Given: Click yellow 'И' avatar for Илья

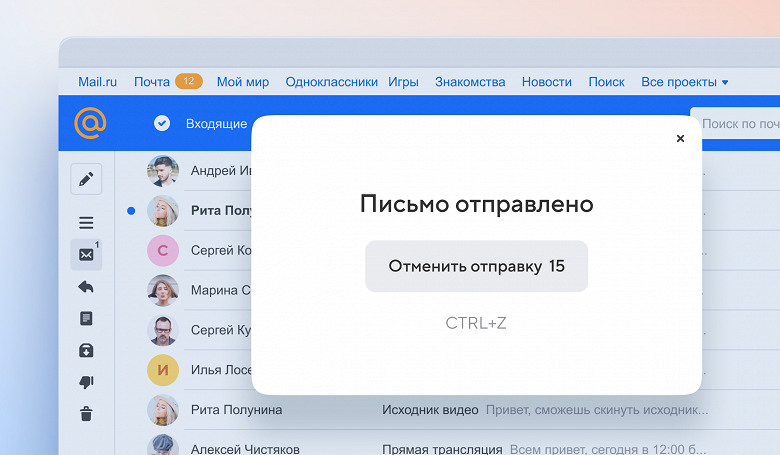Looking at the screenshot, I should (x=163, y=370).
